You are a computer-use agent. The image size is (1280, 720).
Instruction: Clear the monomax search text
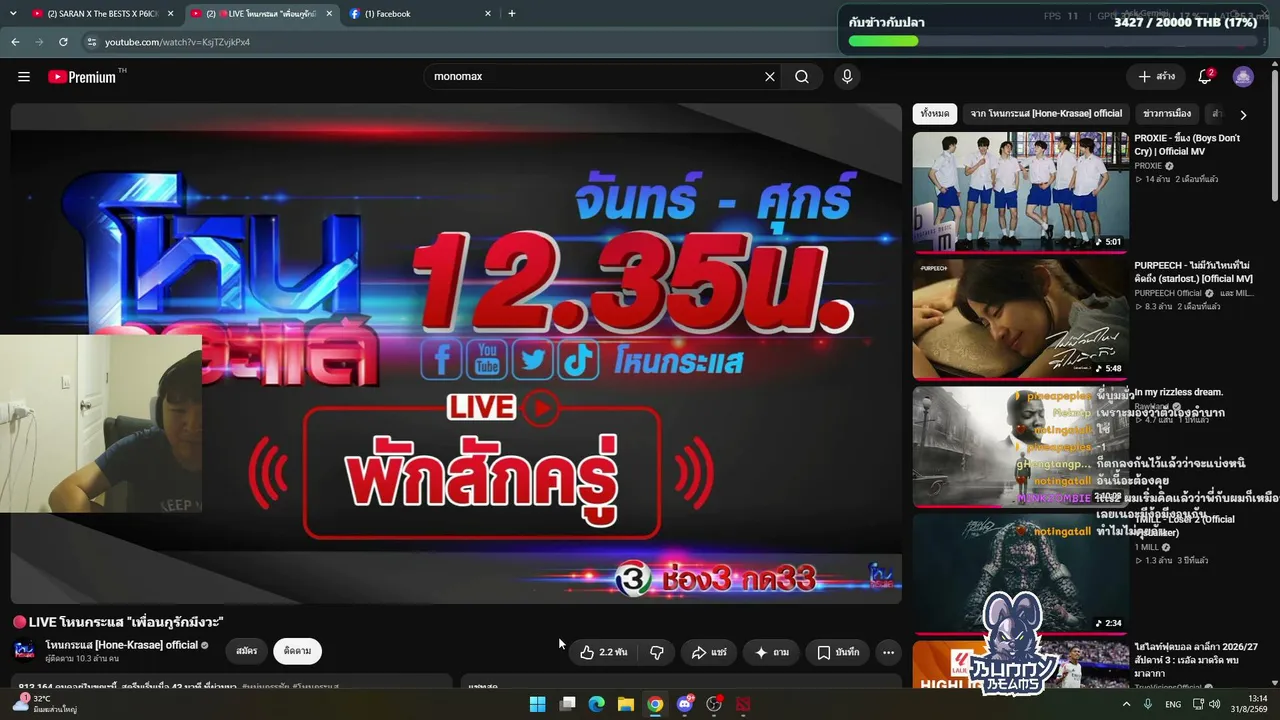point(770,77)
